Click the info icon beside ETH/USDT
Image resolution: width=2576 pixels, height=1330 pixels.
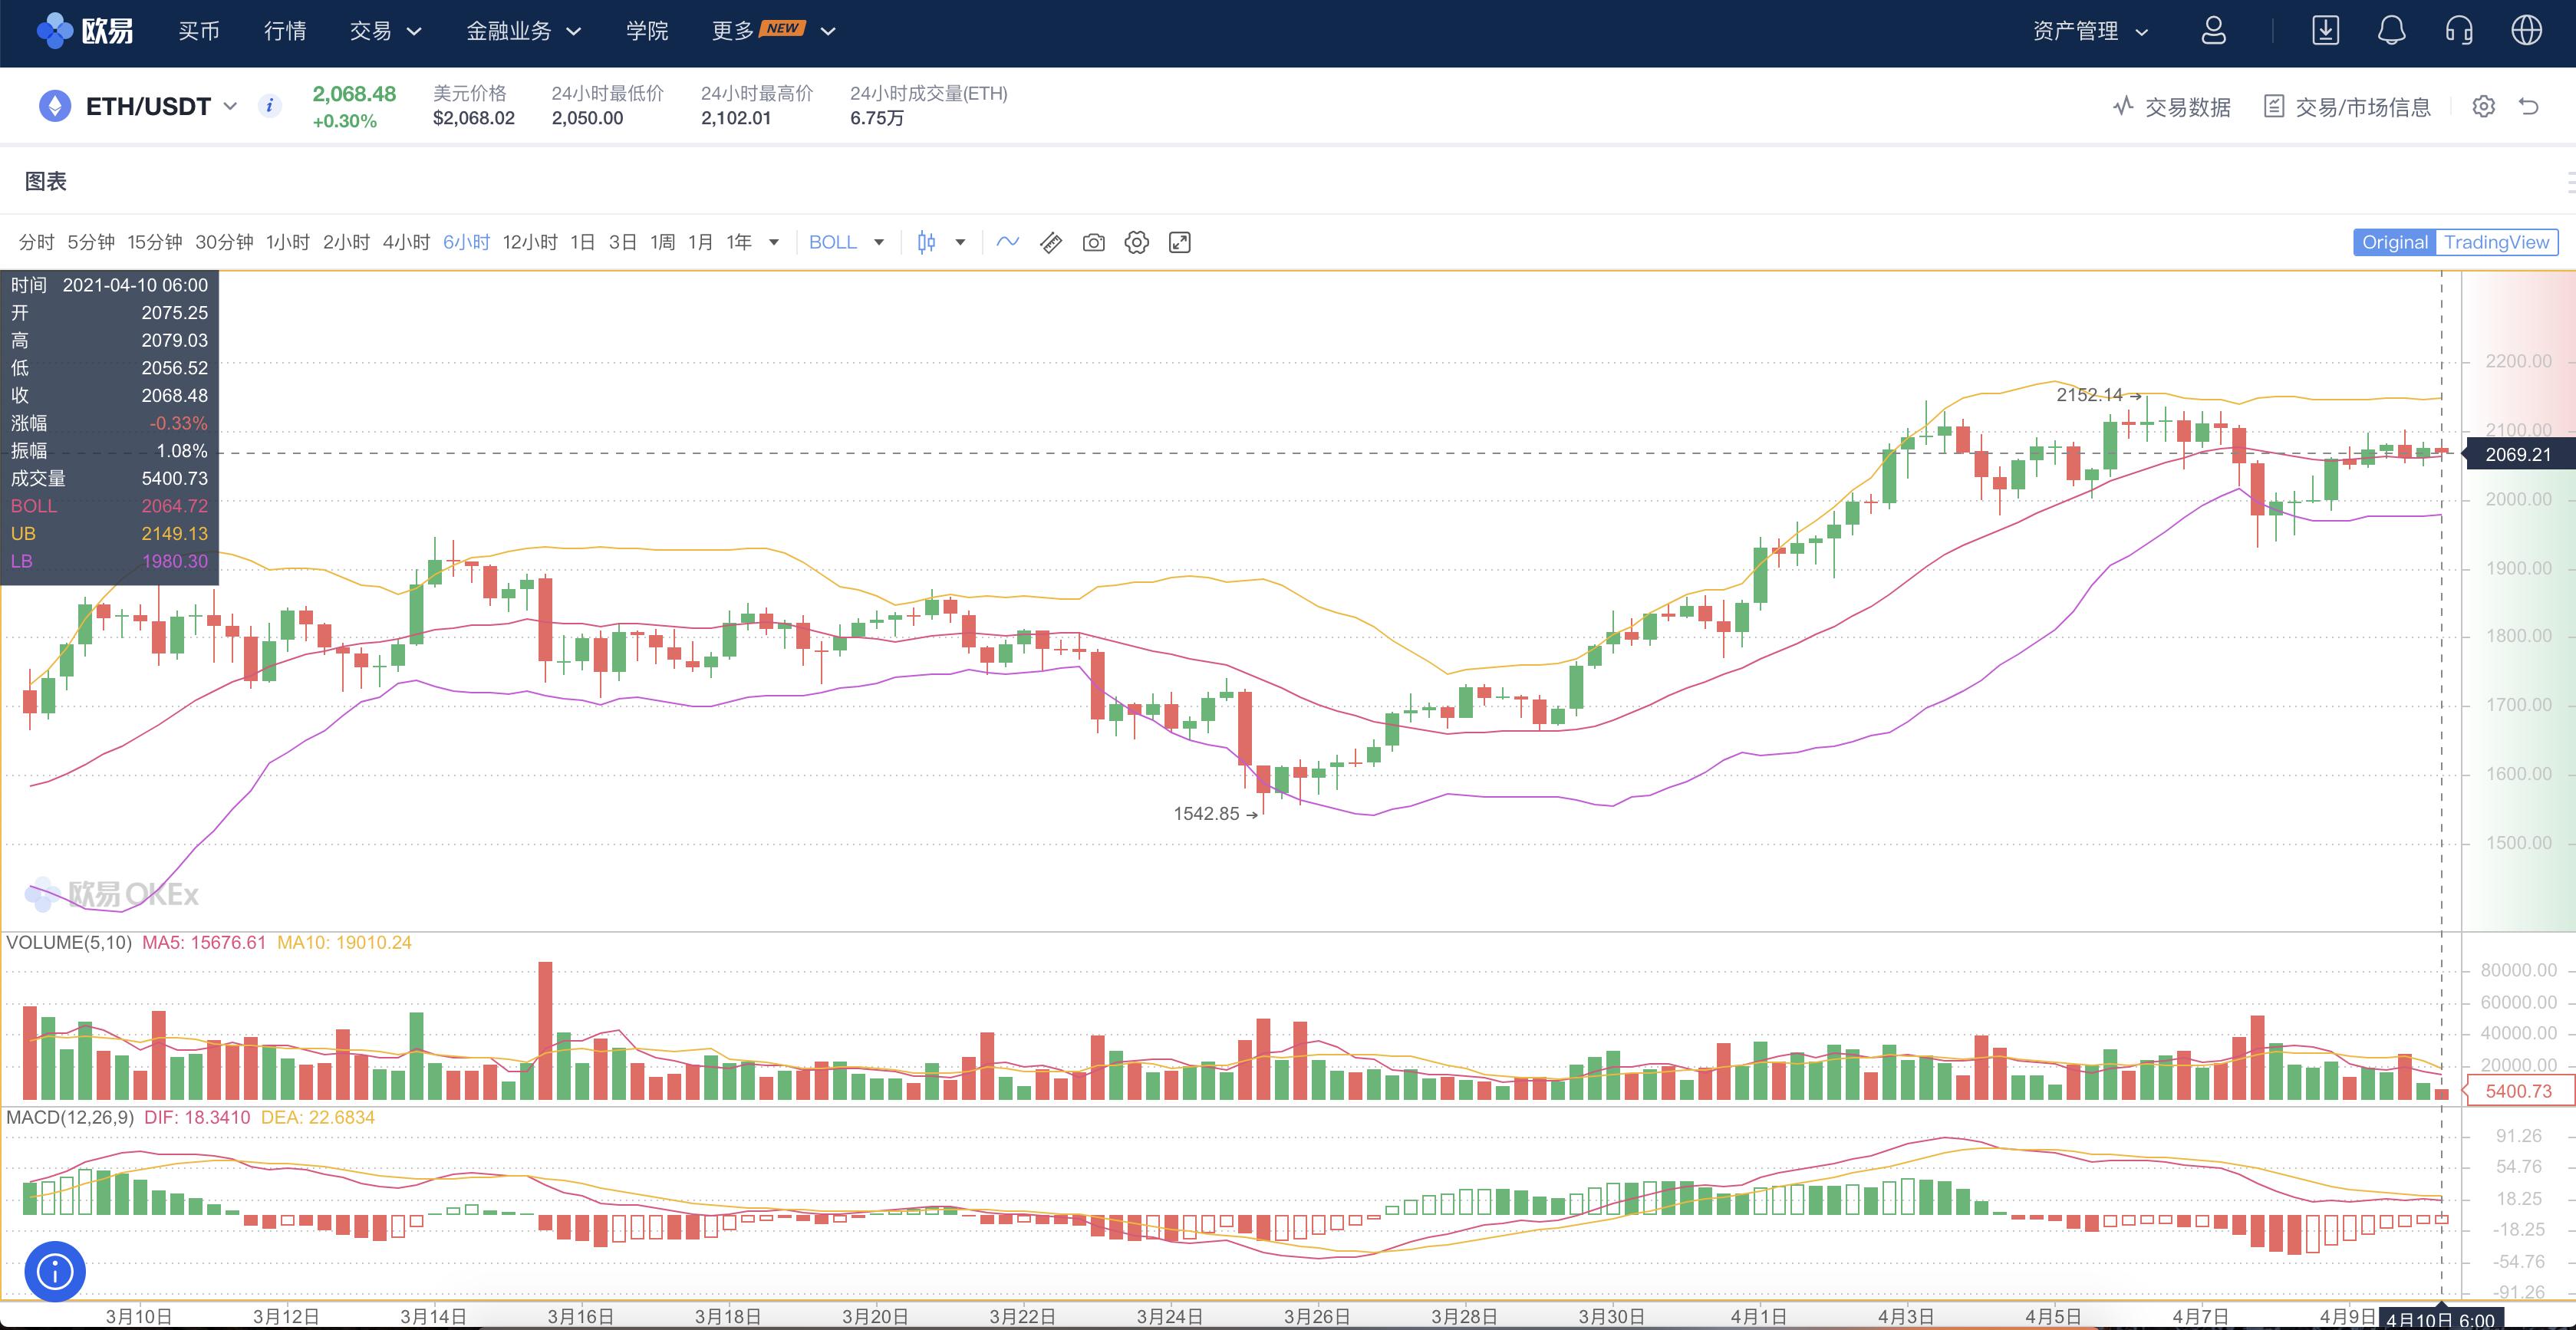point(269,105)
